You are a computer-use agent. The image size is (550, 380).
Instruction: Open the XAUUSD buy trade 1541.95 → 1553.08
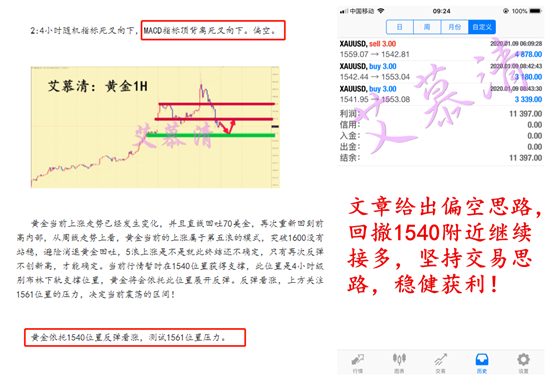tap(441, 94)
